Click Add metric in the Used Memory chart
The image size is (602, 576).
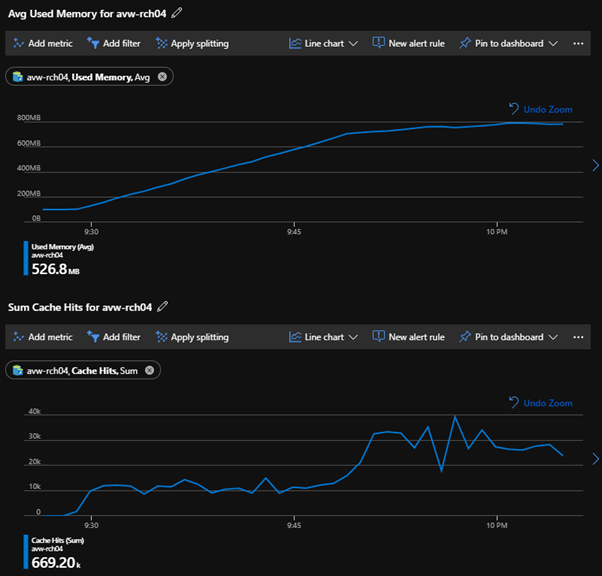[42, 44]
